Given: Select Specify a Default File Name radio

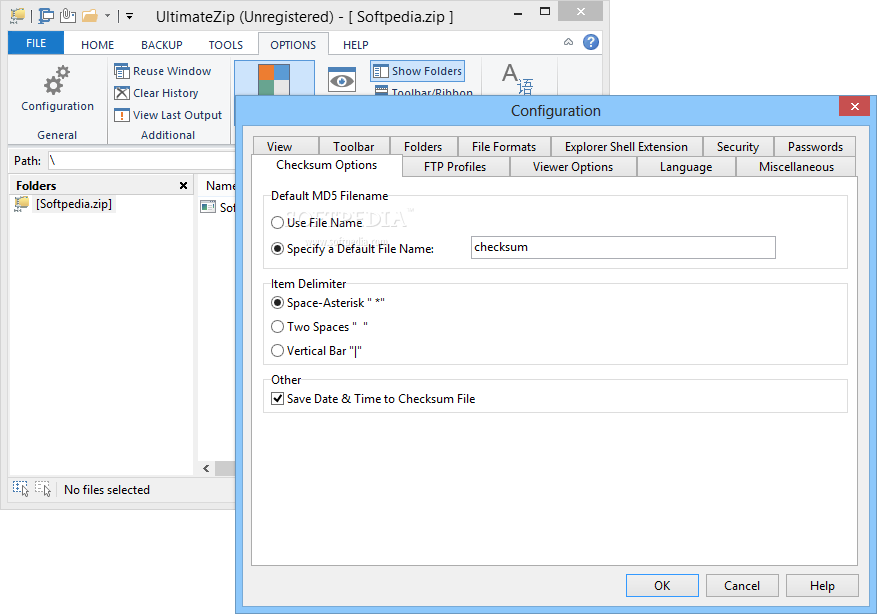Looking at the screenshot, I should point(277,248).
